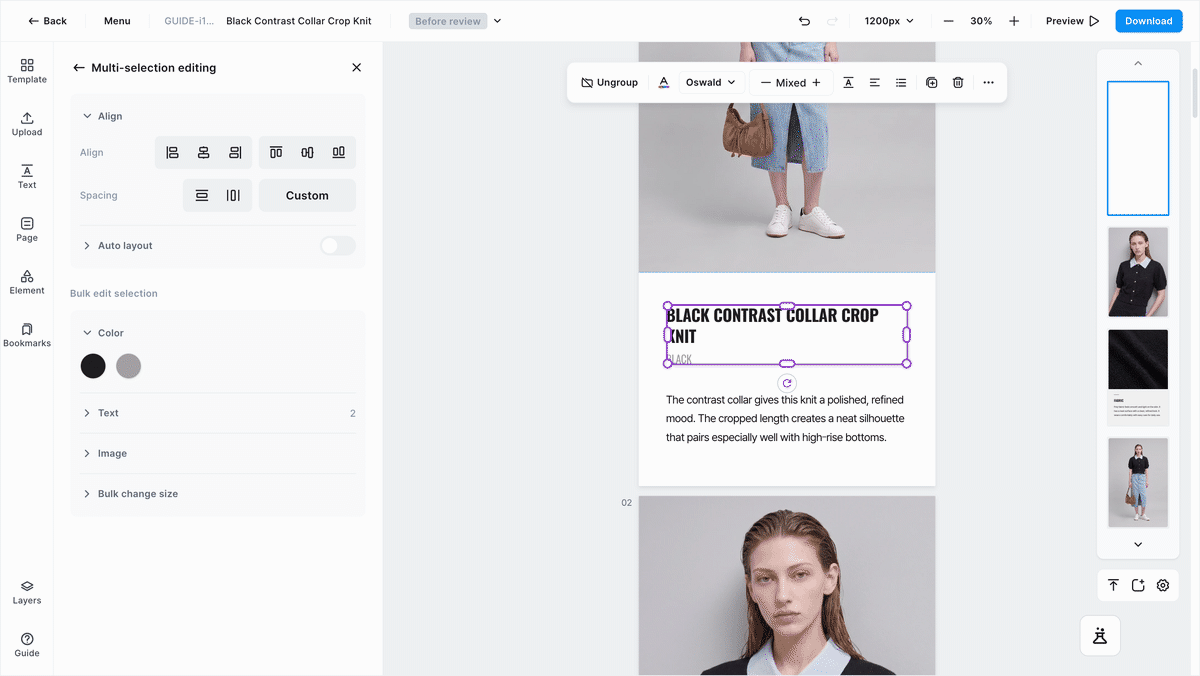Open the Oswald font dropdown
1200x676 pixels.
click(x=711, y=83)
